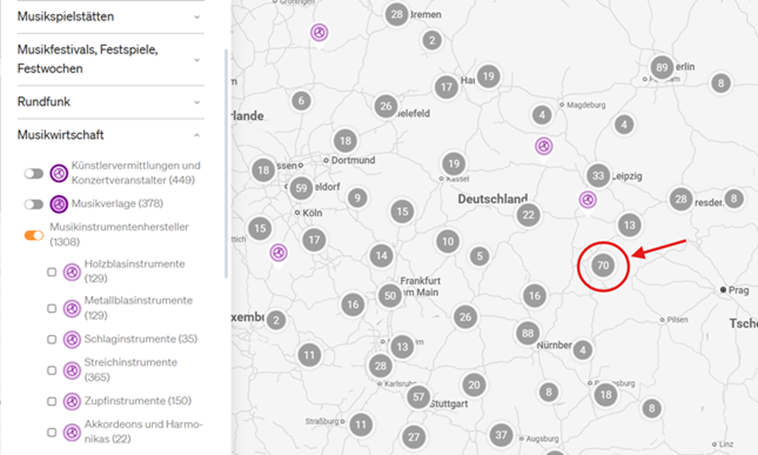Check the Holzblasinstrumente checkbox
This screenshot has width=758, height=455.
click(52, 272)
